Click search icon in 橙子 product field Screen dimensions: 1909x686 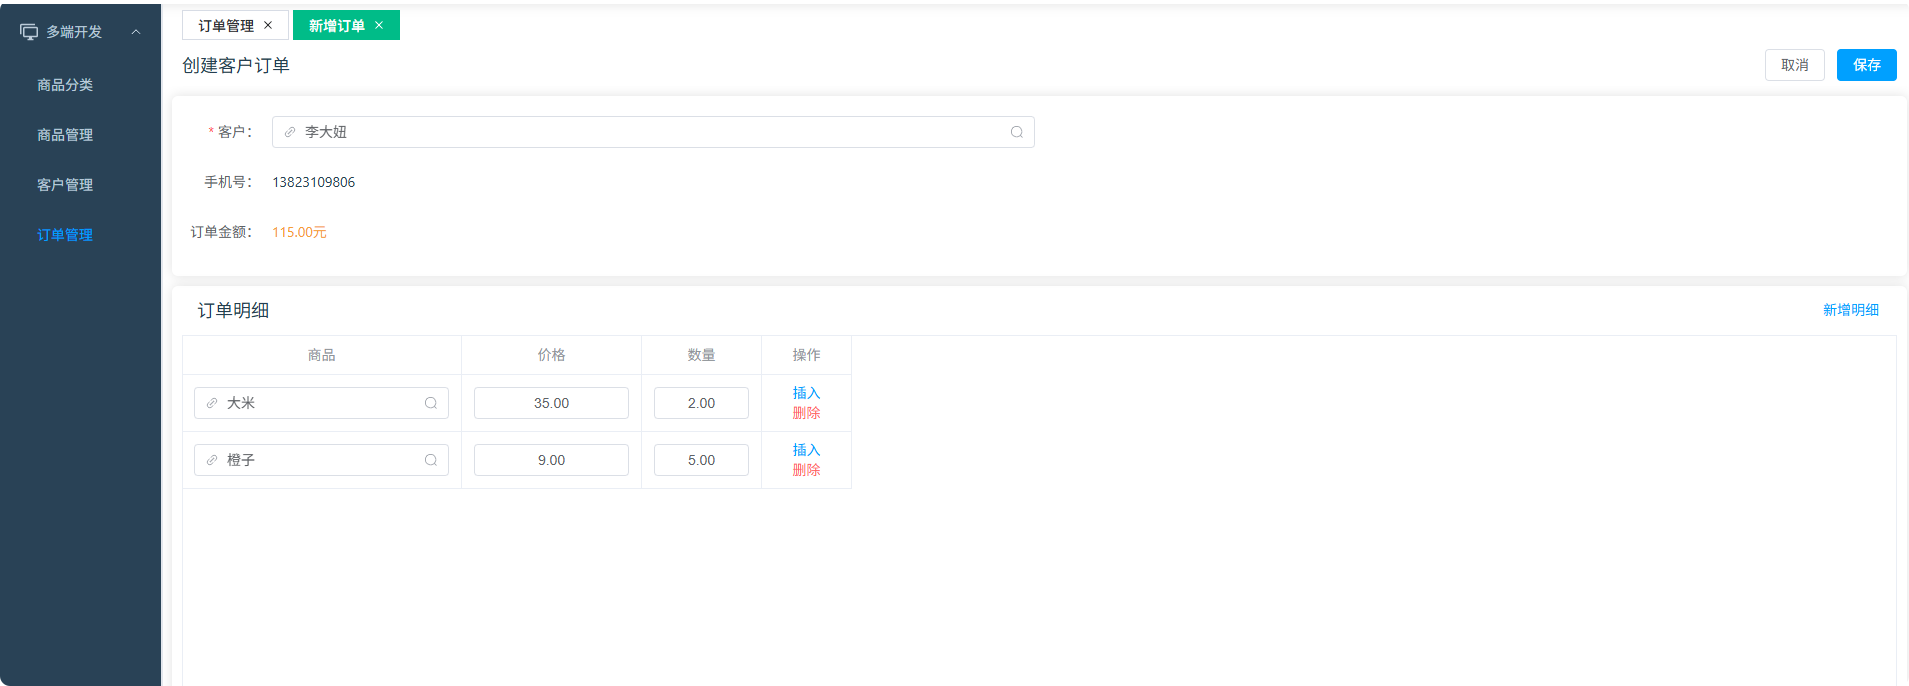(431, 460)
